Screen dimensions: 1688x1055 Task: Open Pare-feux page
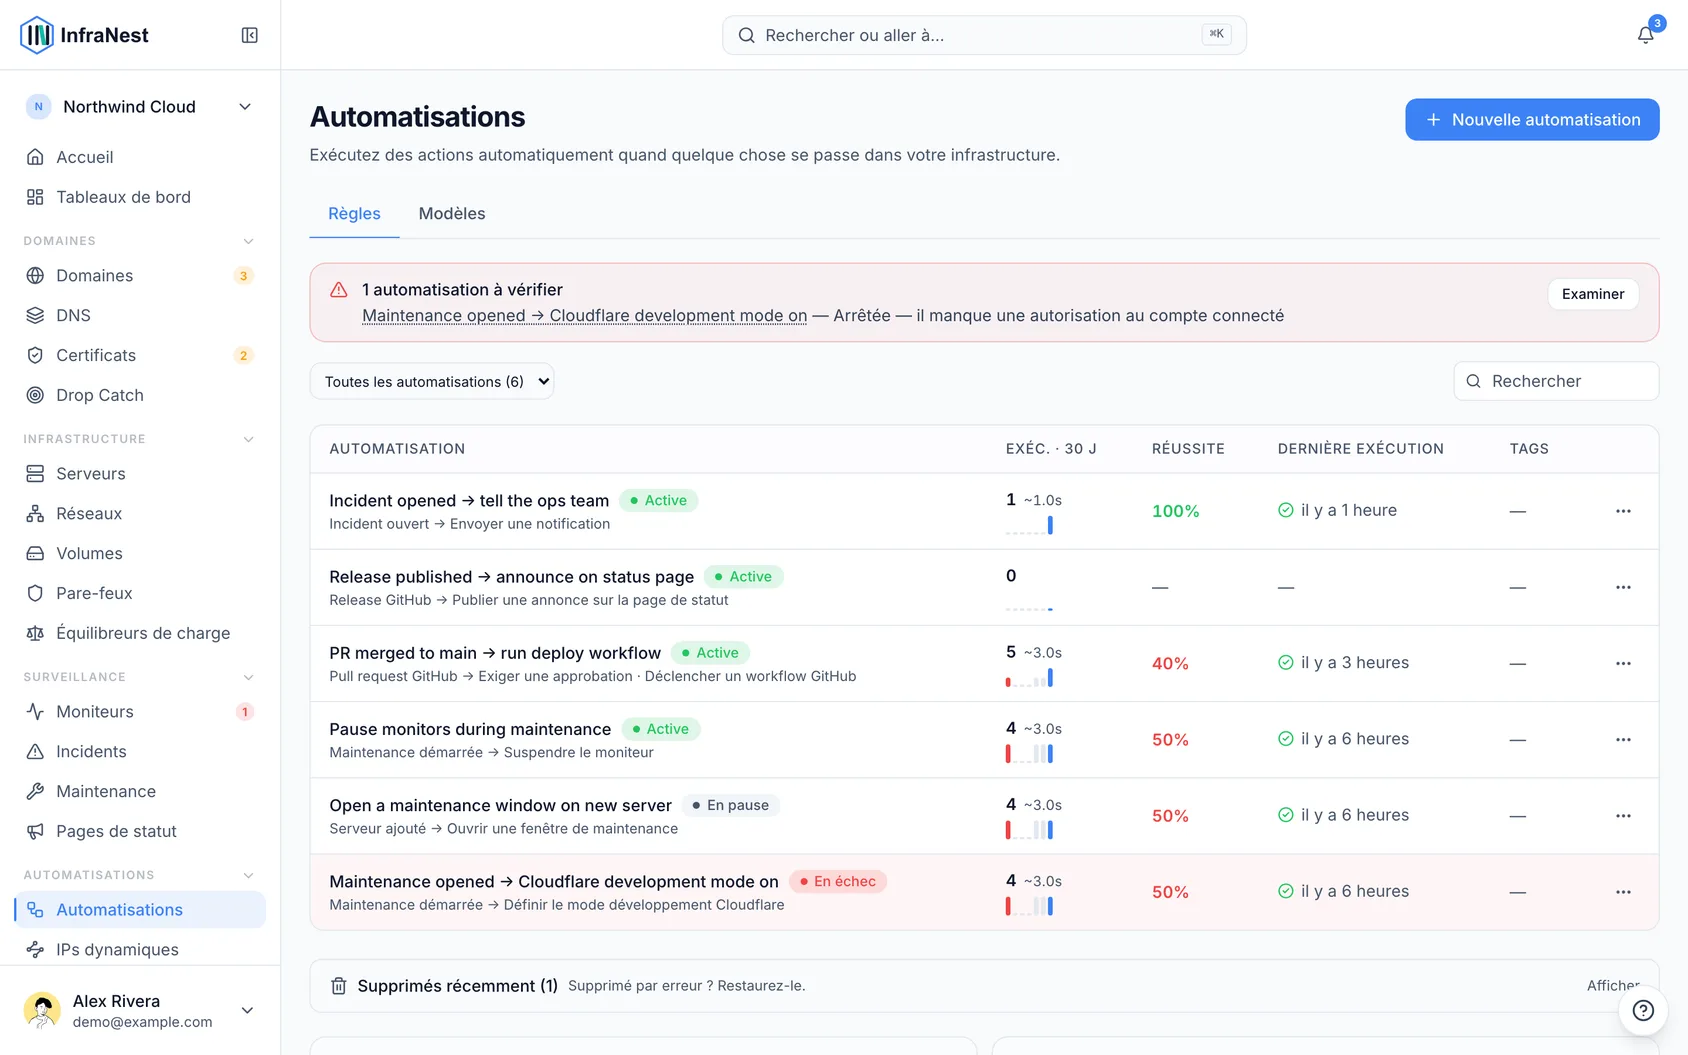tap(140, 593)
